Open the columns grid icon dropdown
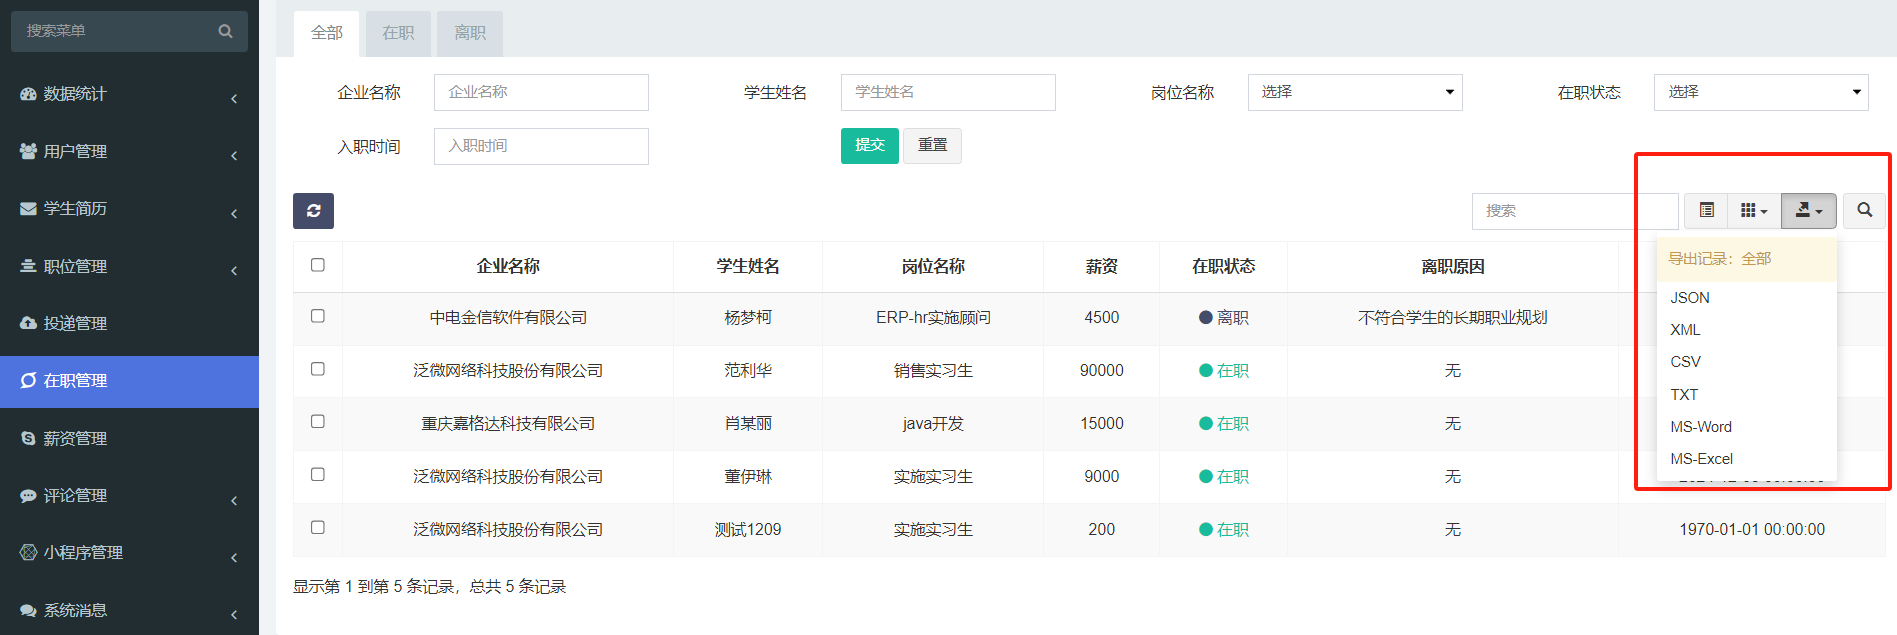The image size is (1897, 635). tap(1753, 211)
